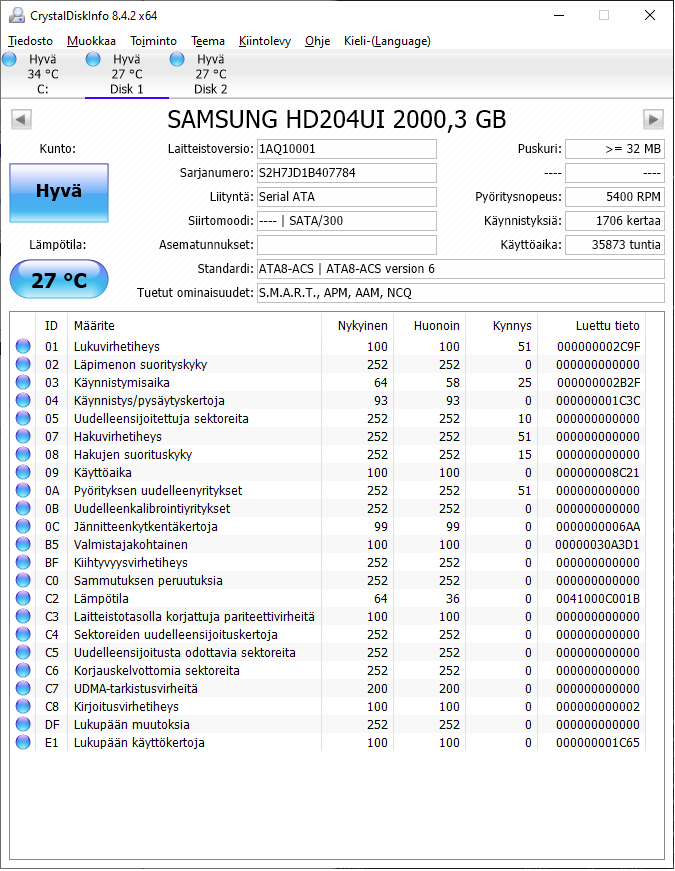Click status icon for C7 UDMA-tarkistusvirheitä
This screenshot has height=871, width=675.
point(23,689)
